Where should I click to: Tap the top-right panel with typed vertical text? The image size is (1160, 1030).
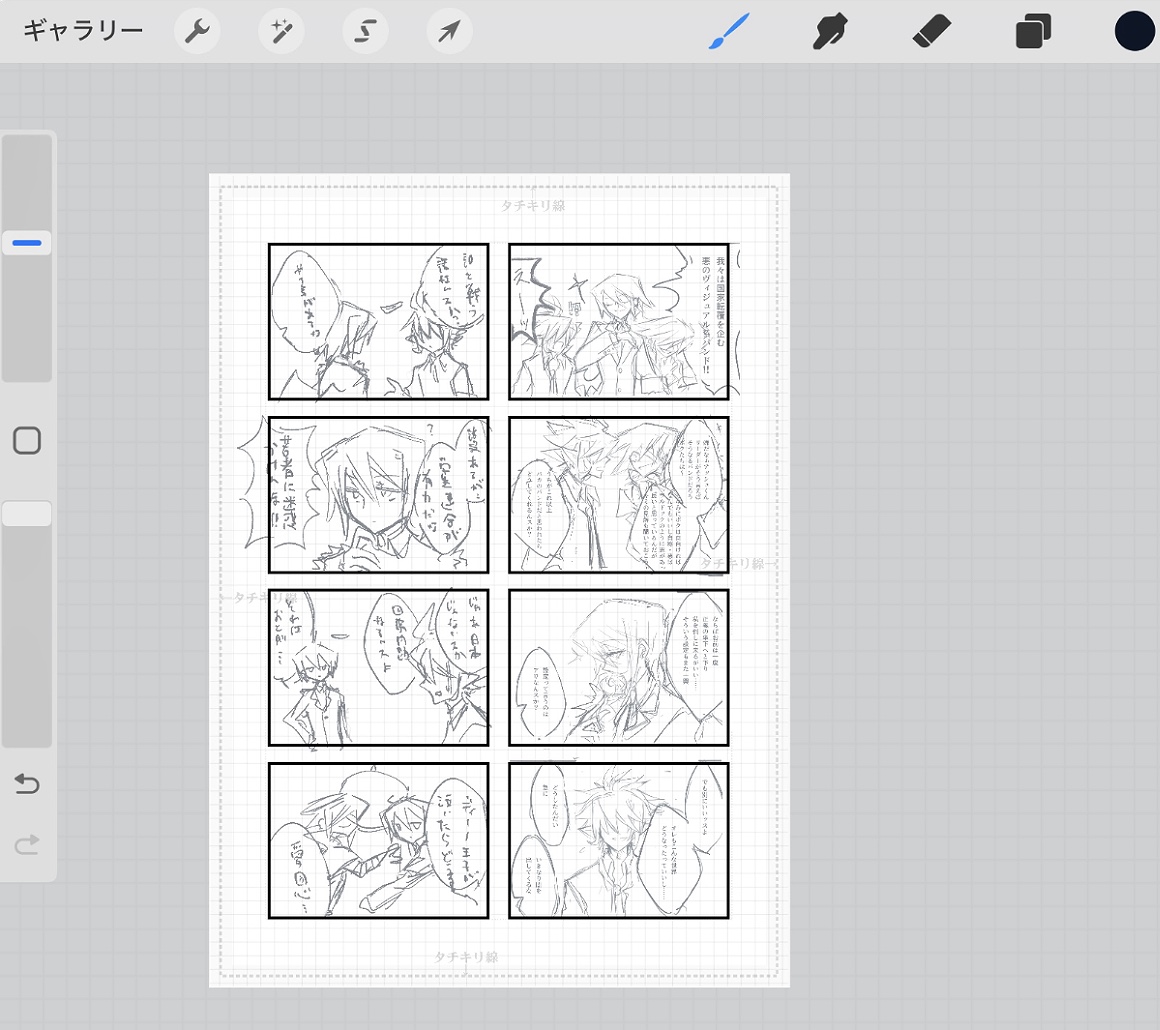pos(618,321)
